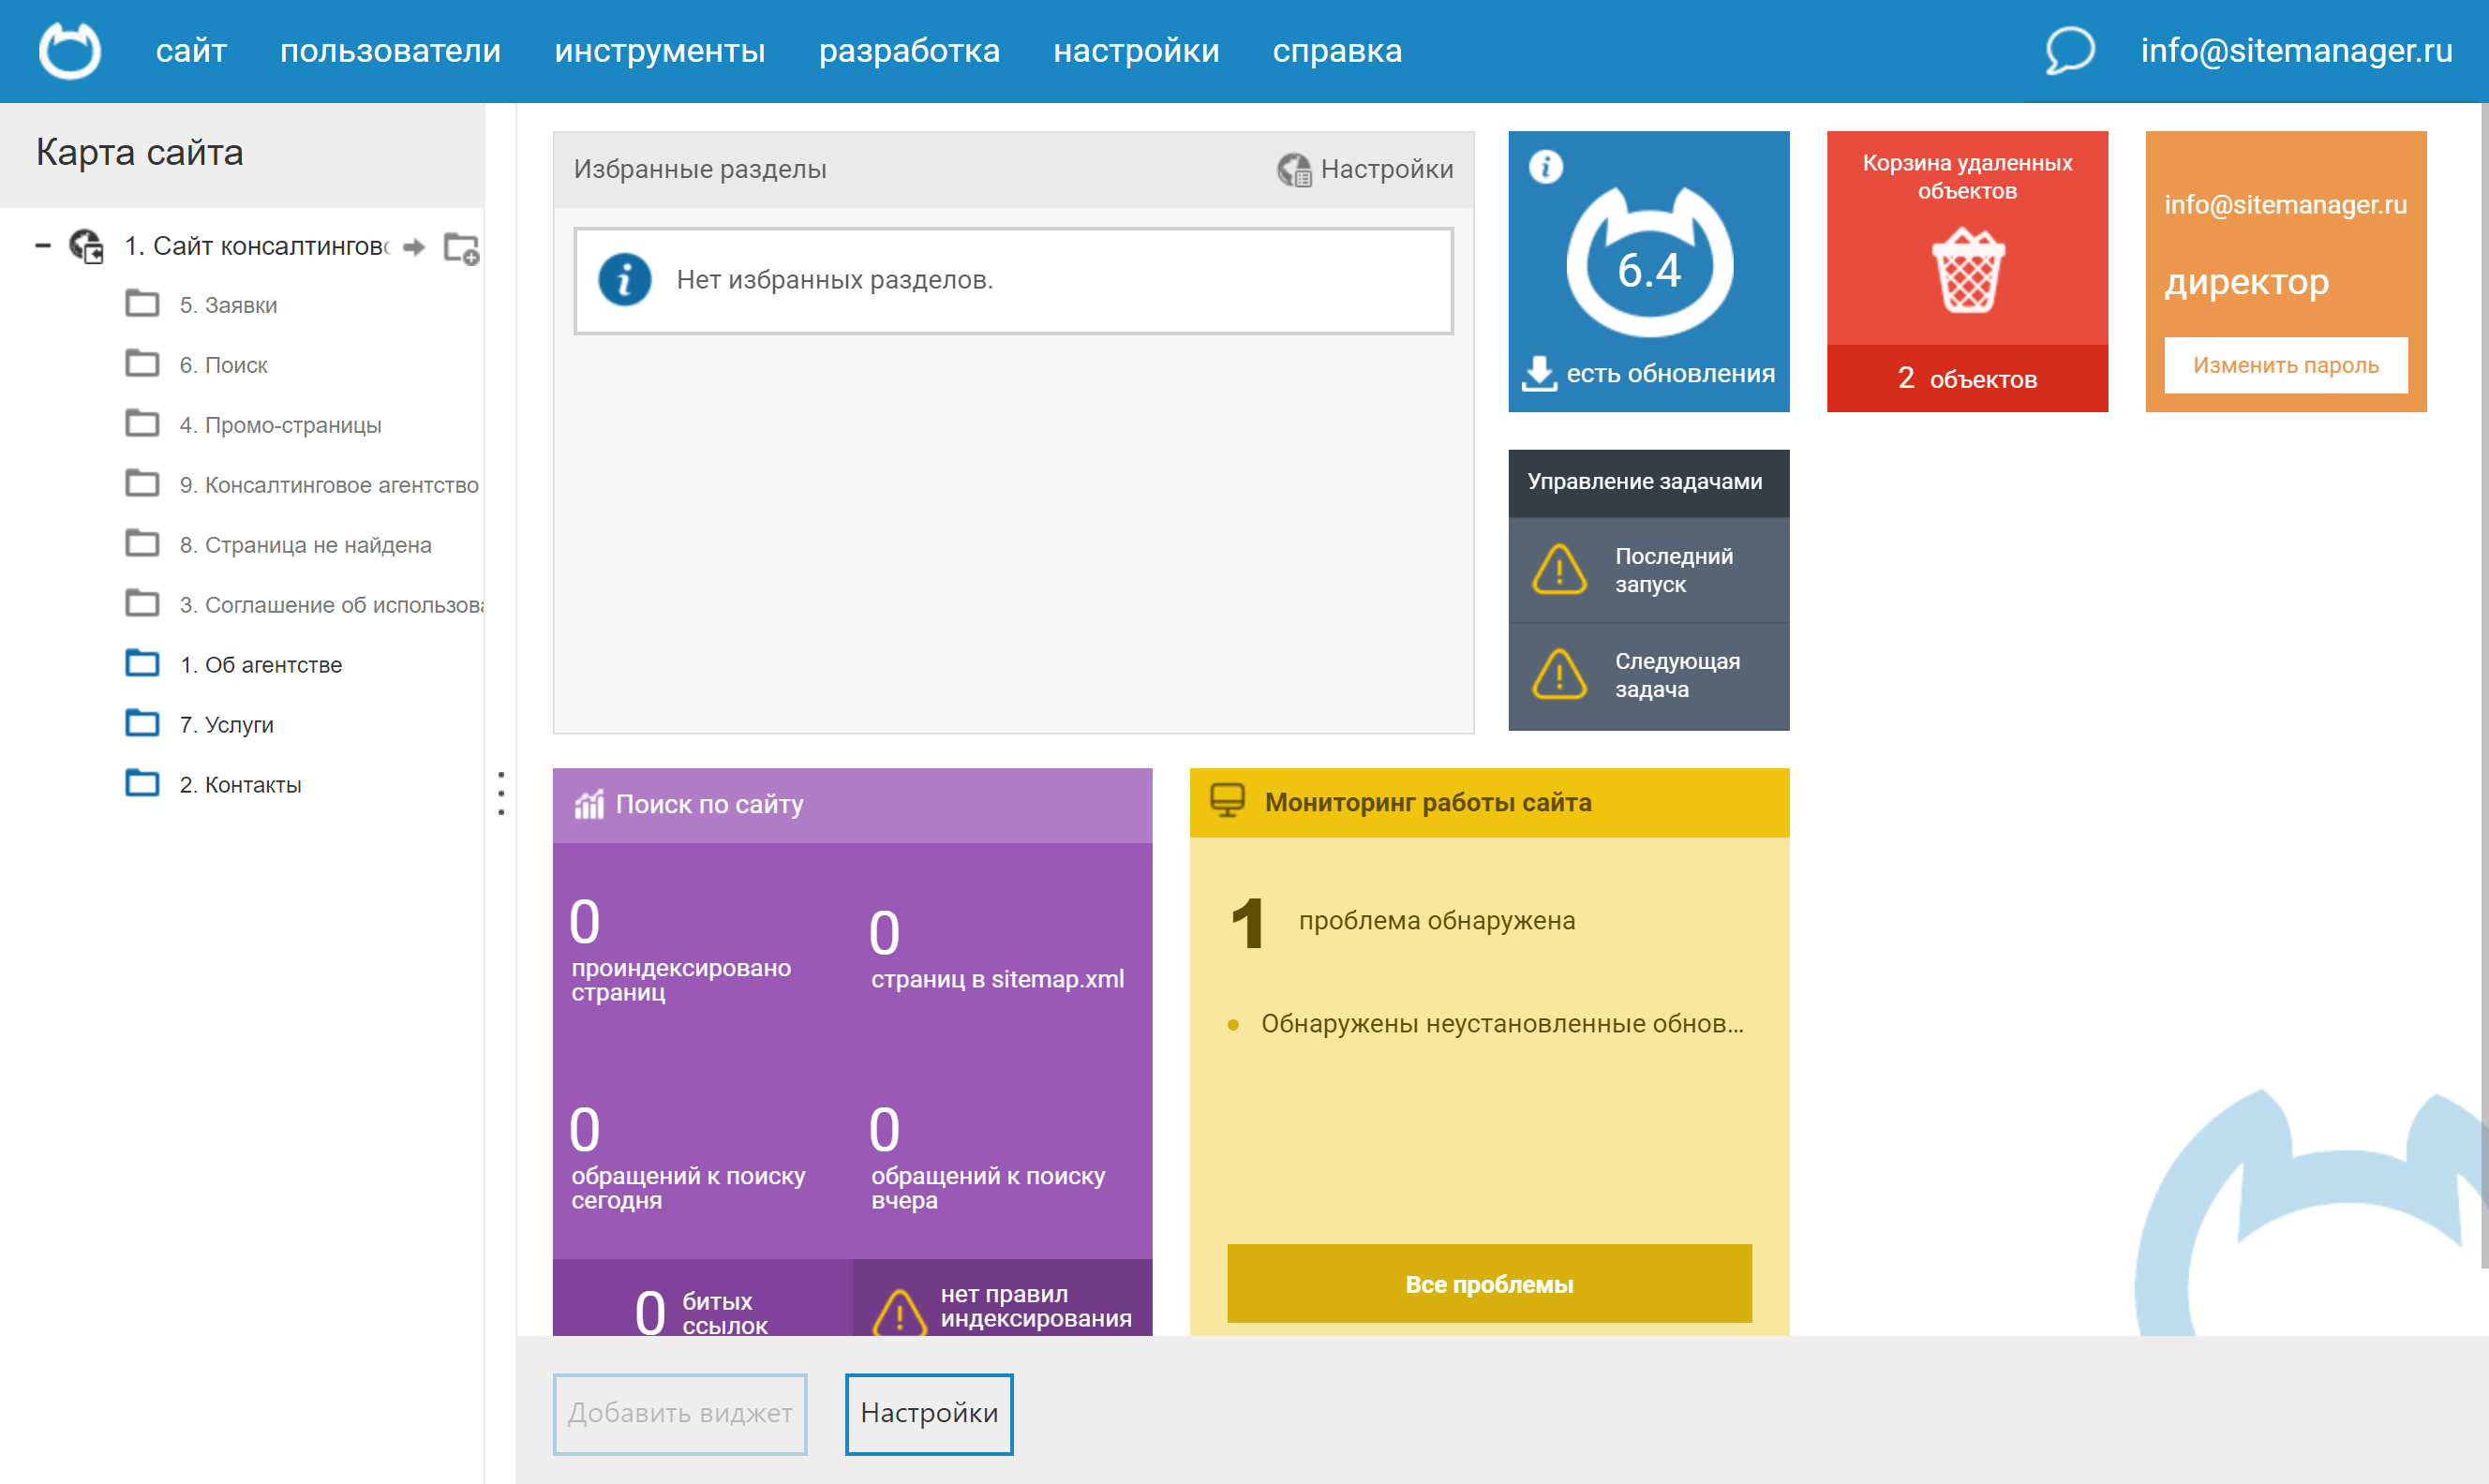This screenshot has height=1484, width=2489.
Task: Open the настройки dropdown menu
Action: 1135,50
